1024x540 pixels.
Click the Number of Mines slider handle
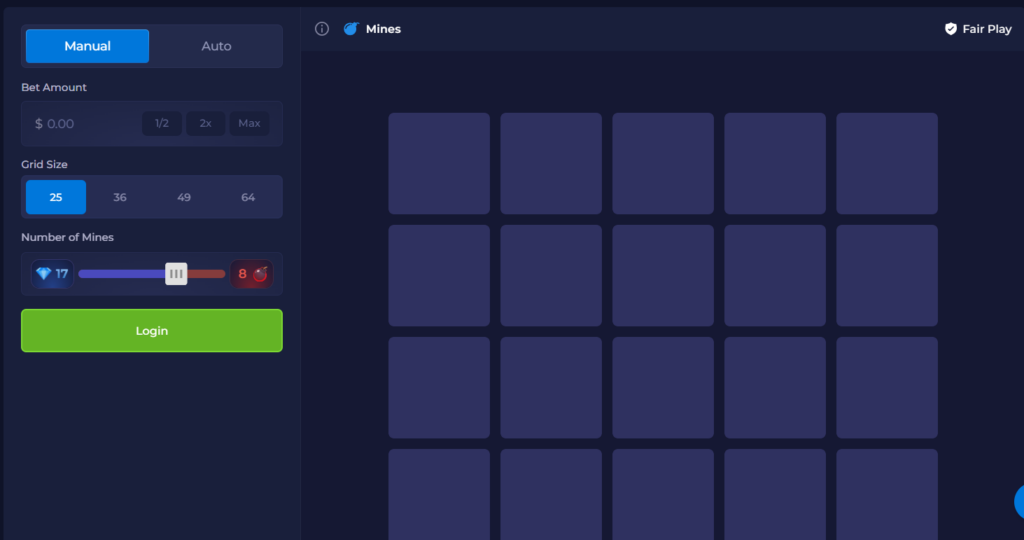[176, 274]
